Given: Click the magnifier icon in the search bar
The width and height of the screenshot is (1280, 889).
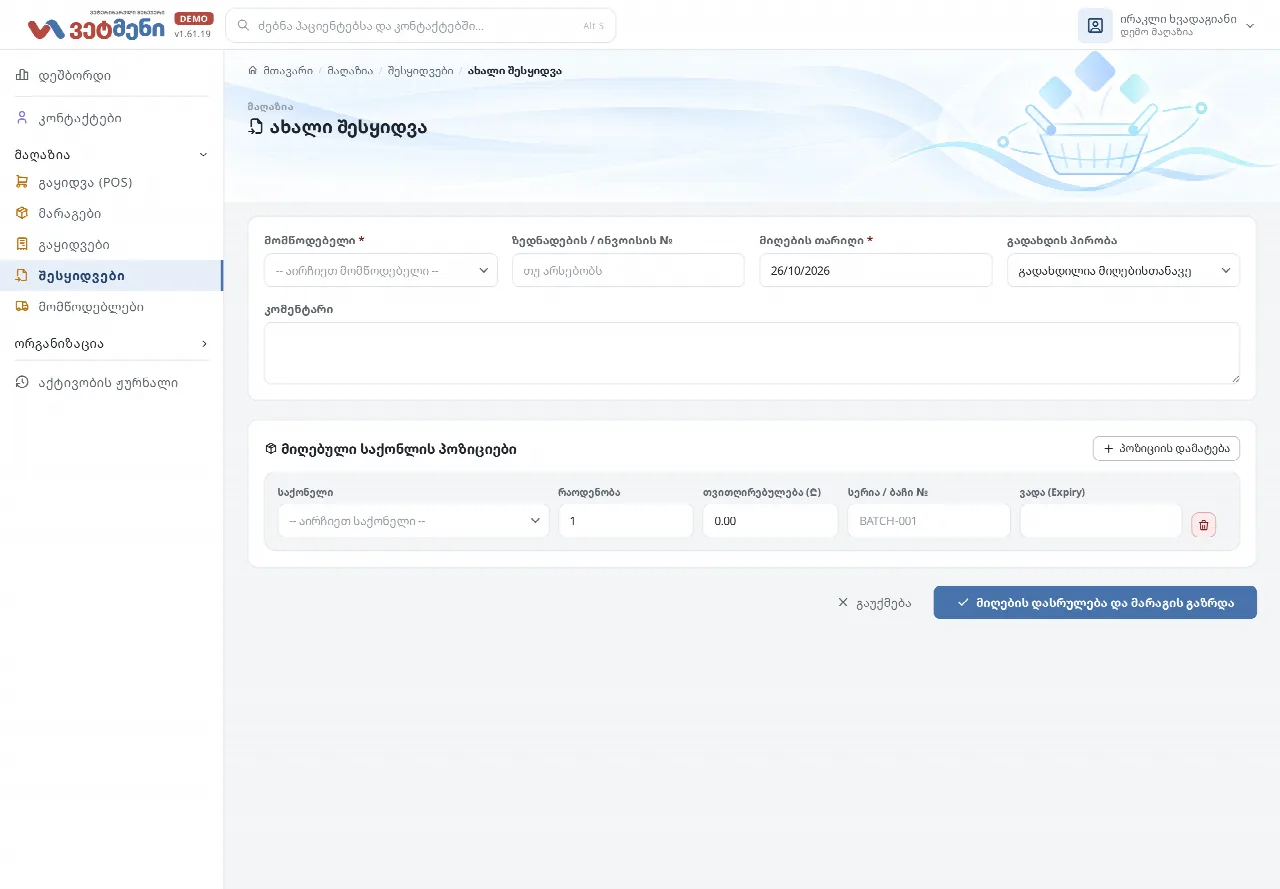Looking at the screenshot, I should pyautogui.click(x=243, y=25).
